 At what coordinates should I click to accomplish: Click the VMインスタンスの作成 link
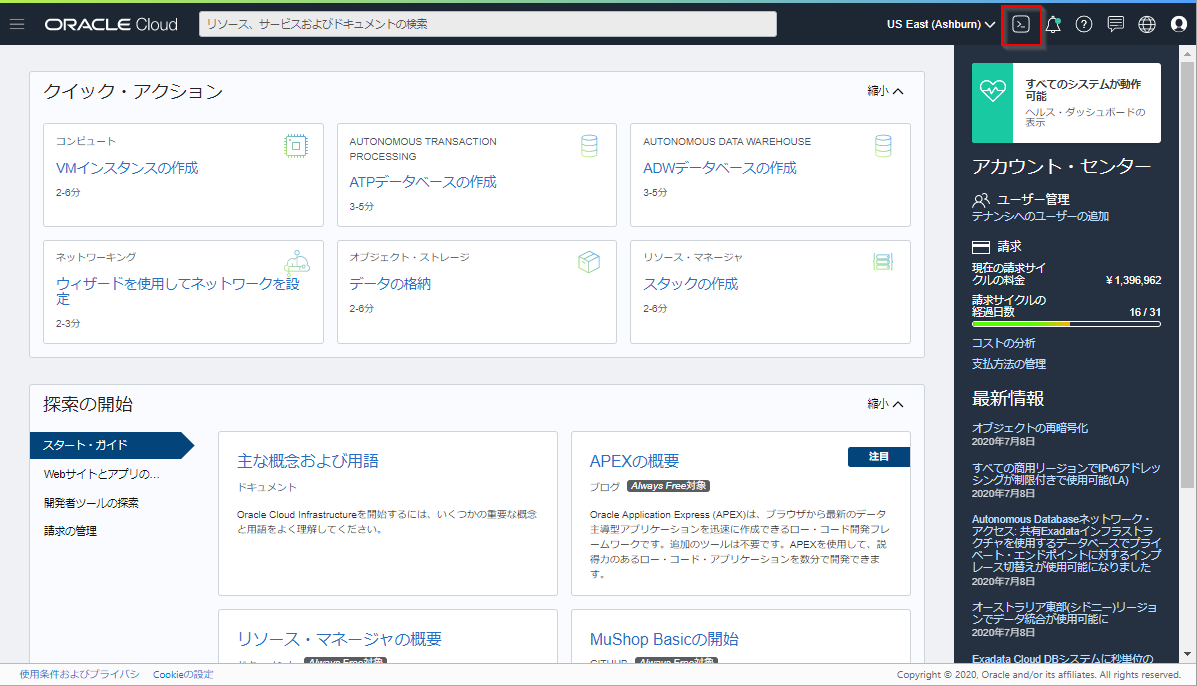(x=127, y=168)
